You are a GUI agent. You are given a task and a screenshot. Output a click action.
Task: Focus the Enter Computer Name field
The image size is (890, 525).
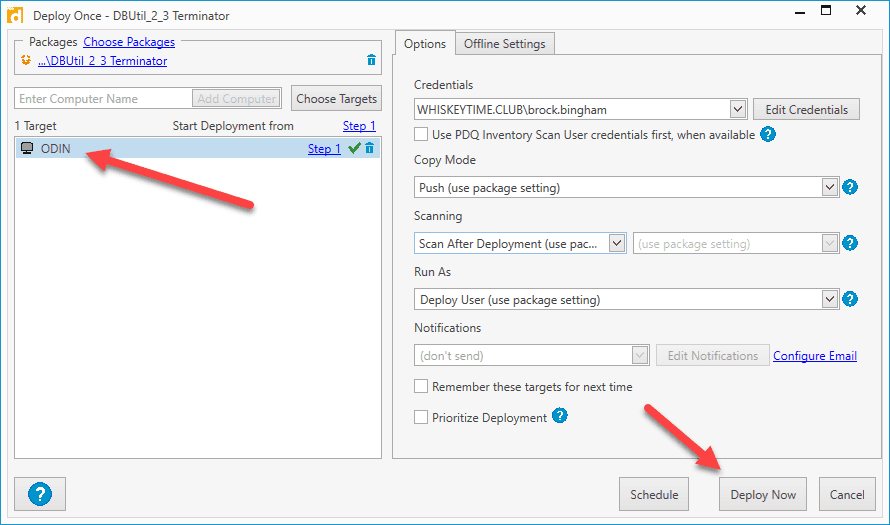click(103, 99)
